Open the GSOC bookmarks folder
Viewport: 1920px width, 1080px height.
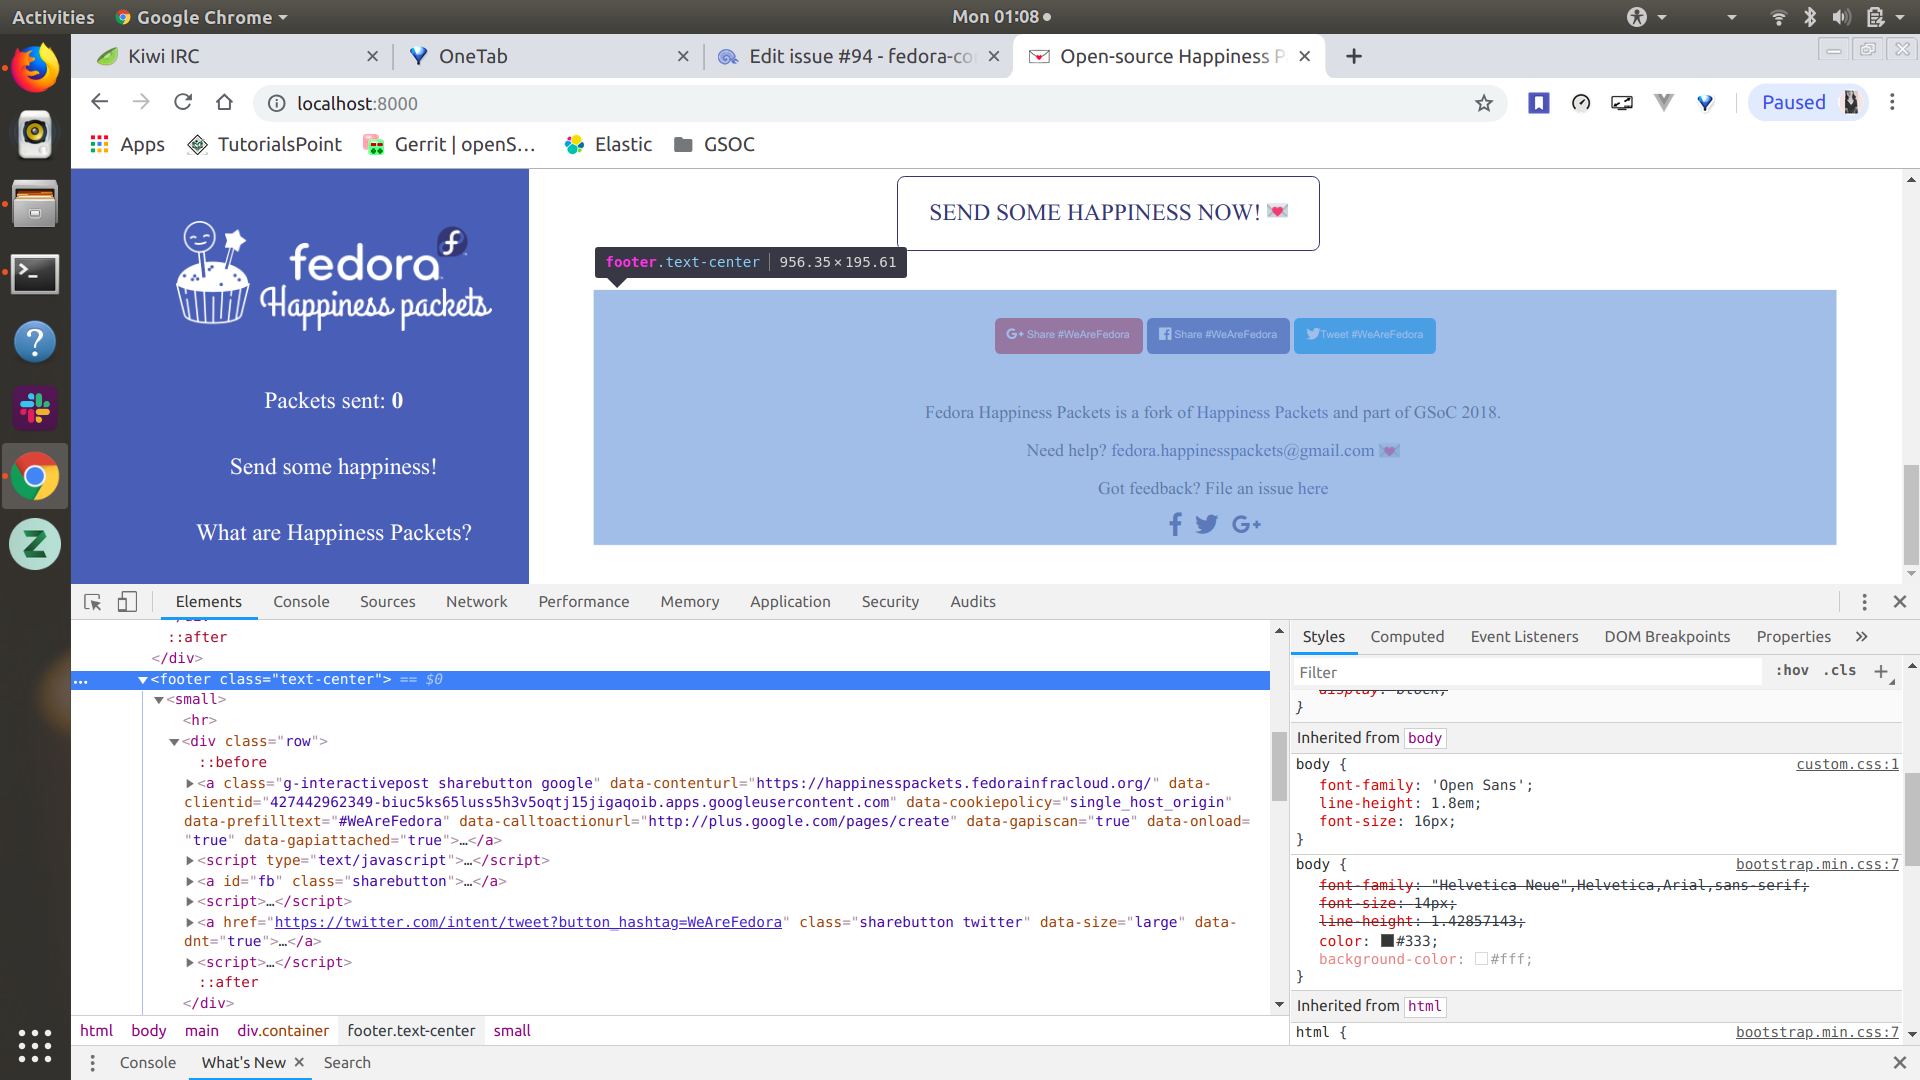(714, 145)
